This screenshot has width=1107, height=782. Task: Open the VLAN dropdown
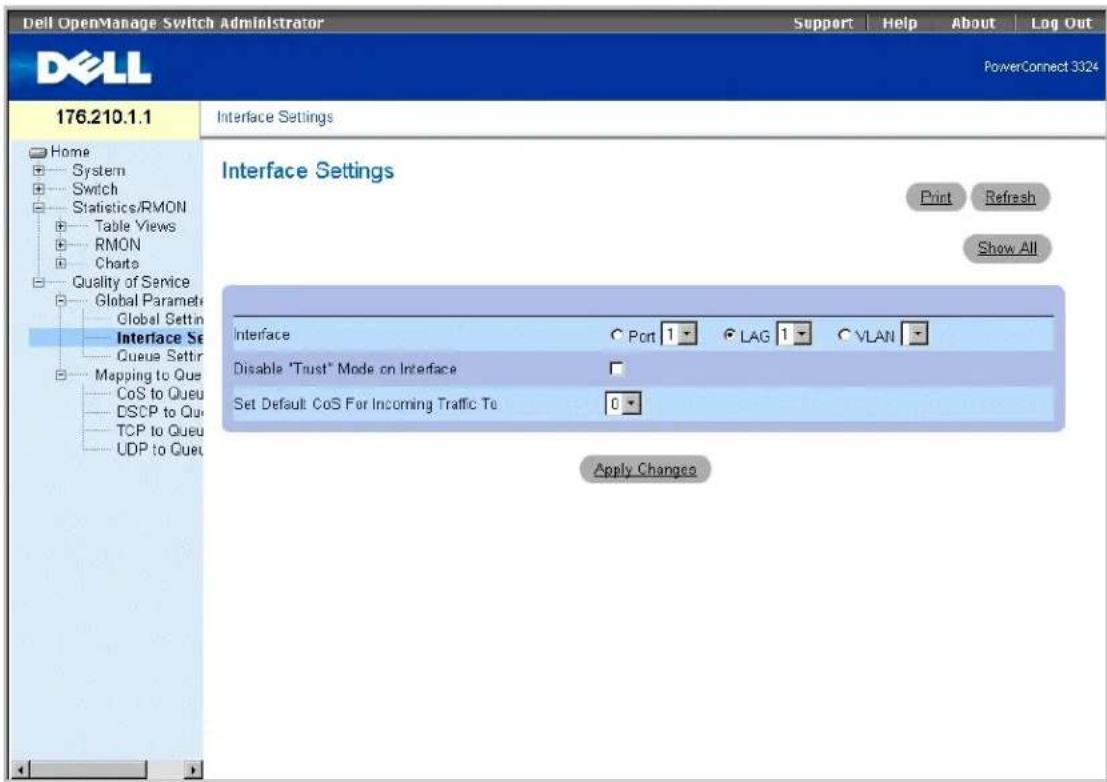pyautogui.click(x=915, y=335)
